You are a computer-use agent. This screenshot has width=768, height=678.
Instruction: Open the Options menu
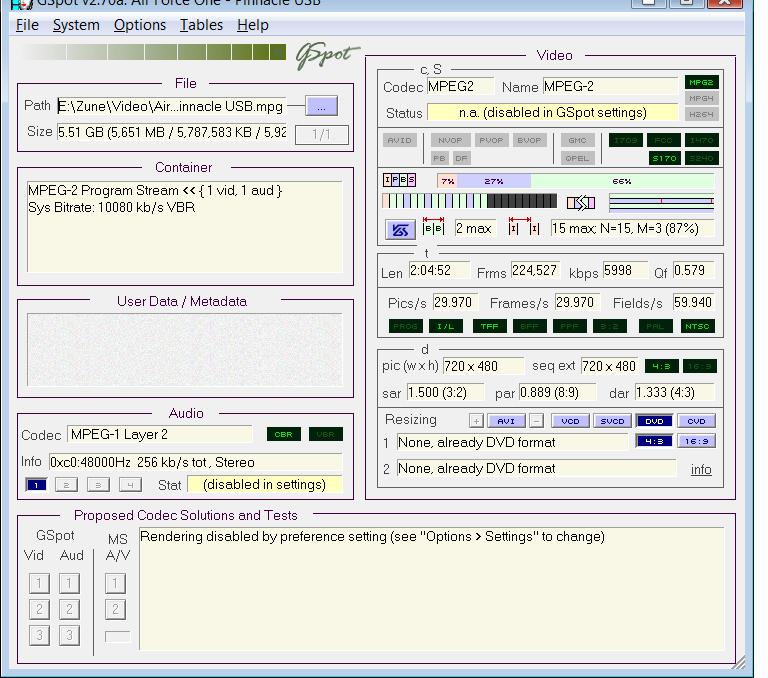(x=139, y=25)
